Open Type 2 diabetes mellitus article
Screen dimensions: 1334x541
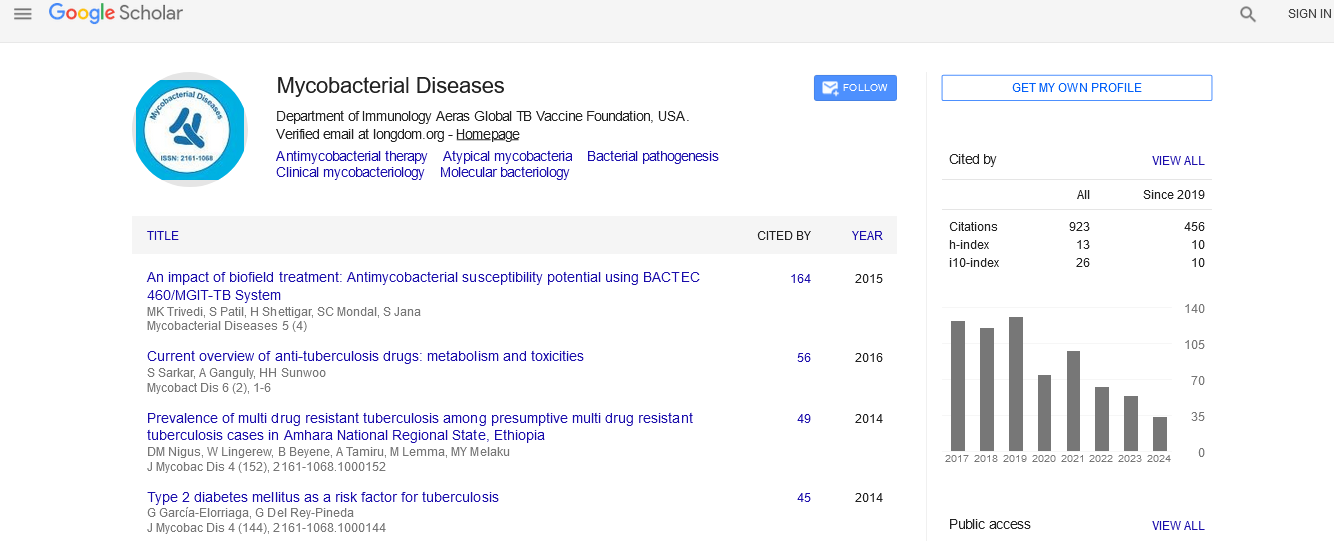322,497
